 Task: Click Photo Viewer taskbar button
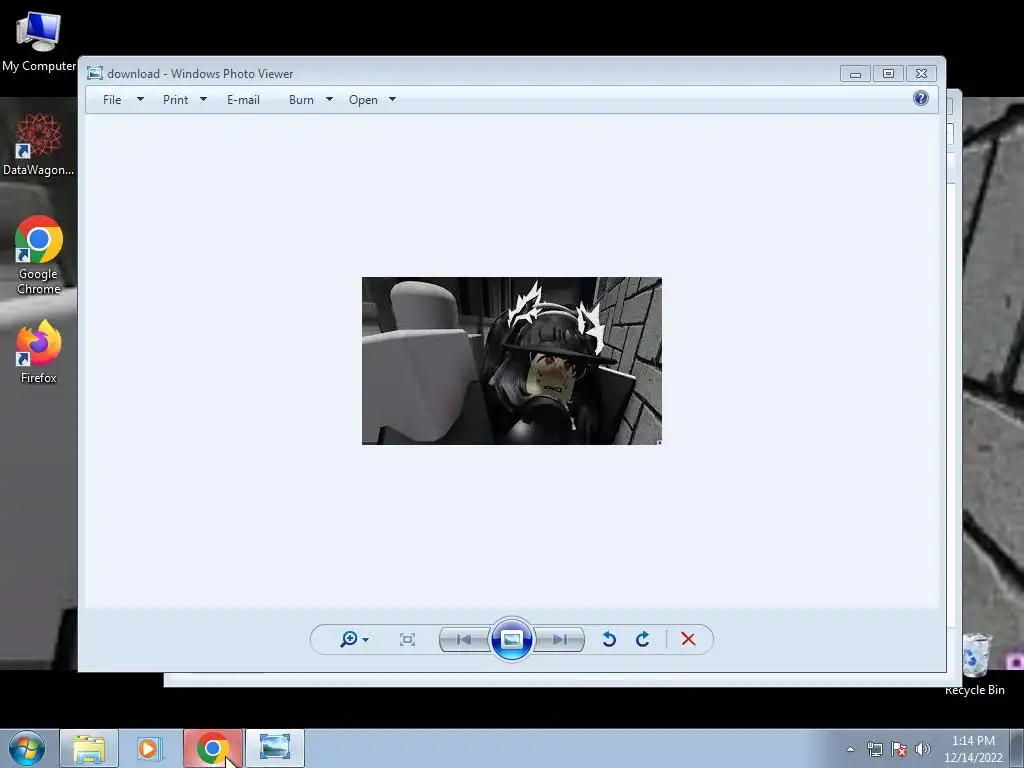(x=275, y=748)
